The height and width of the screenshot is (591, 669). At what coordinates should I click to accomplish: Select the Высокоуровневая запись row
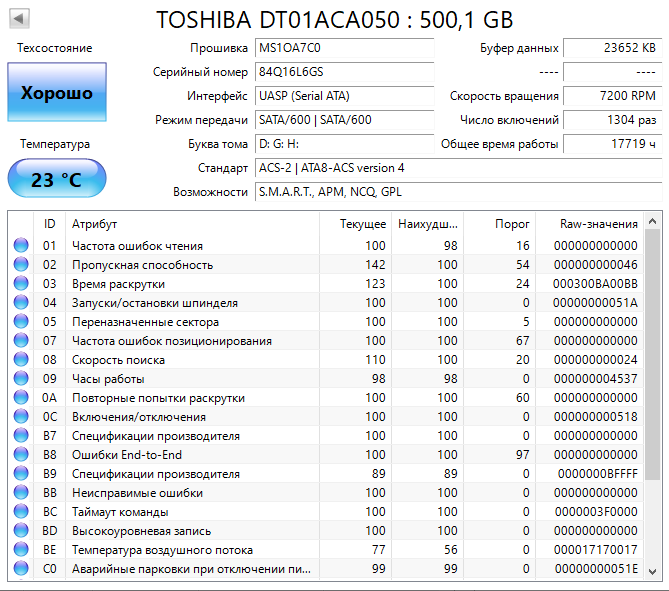click(x=326, y=530)
